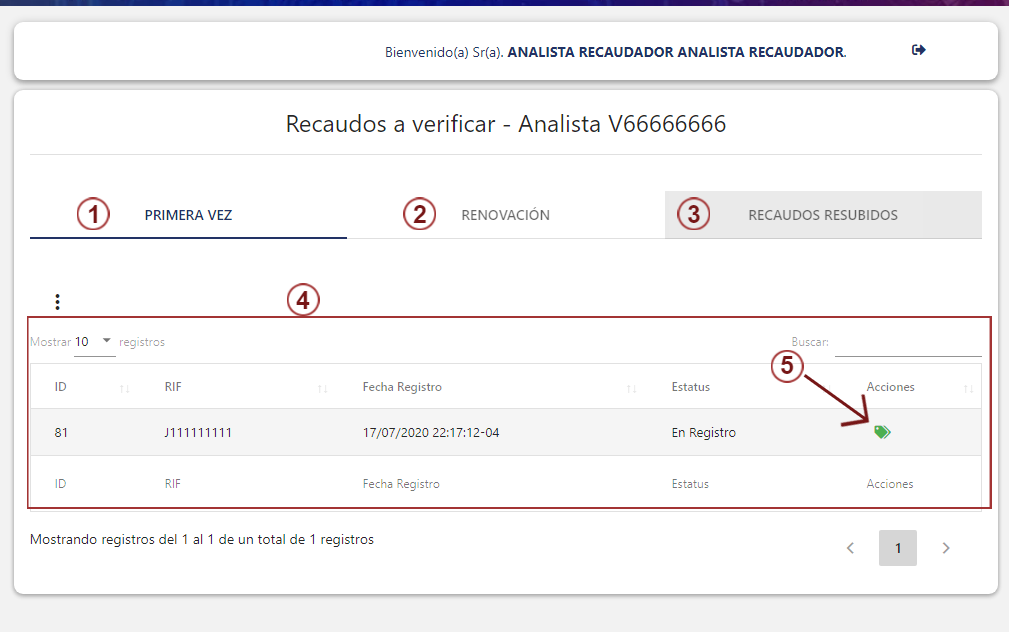Sort by RIF column arrows
This screenshot has width=1009, height=632.
tap(322, 388)
